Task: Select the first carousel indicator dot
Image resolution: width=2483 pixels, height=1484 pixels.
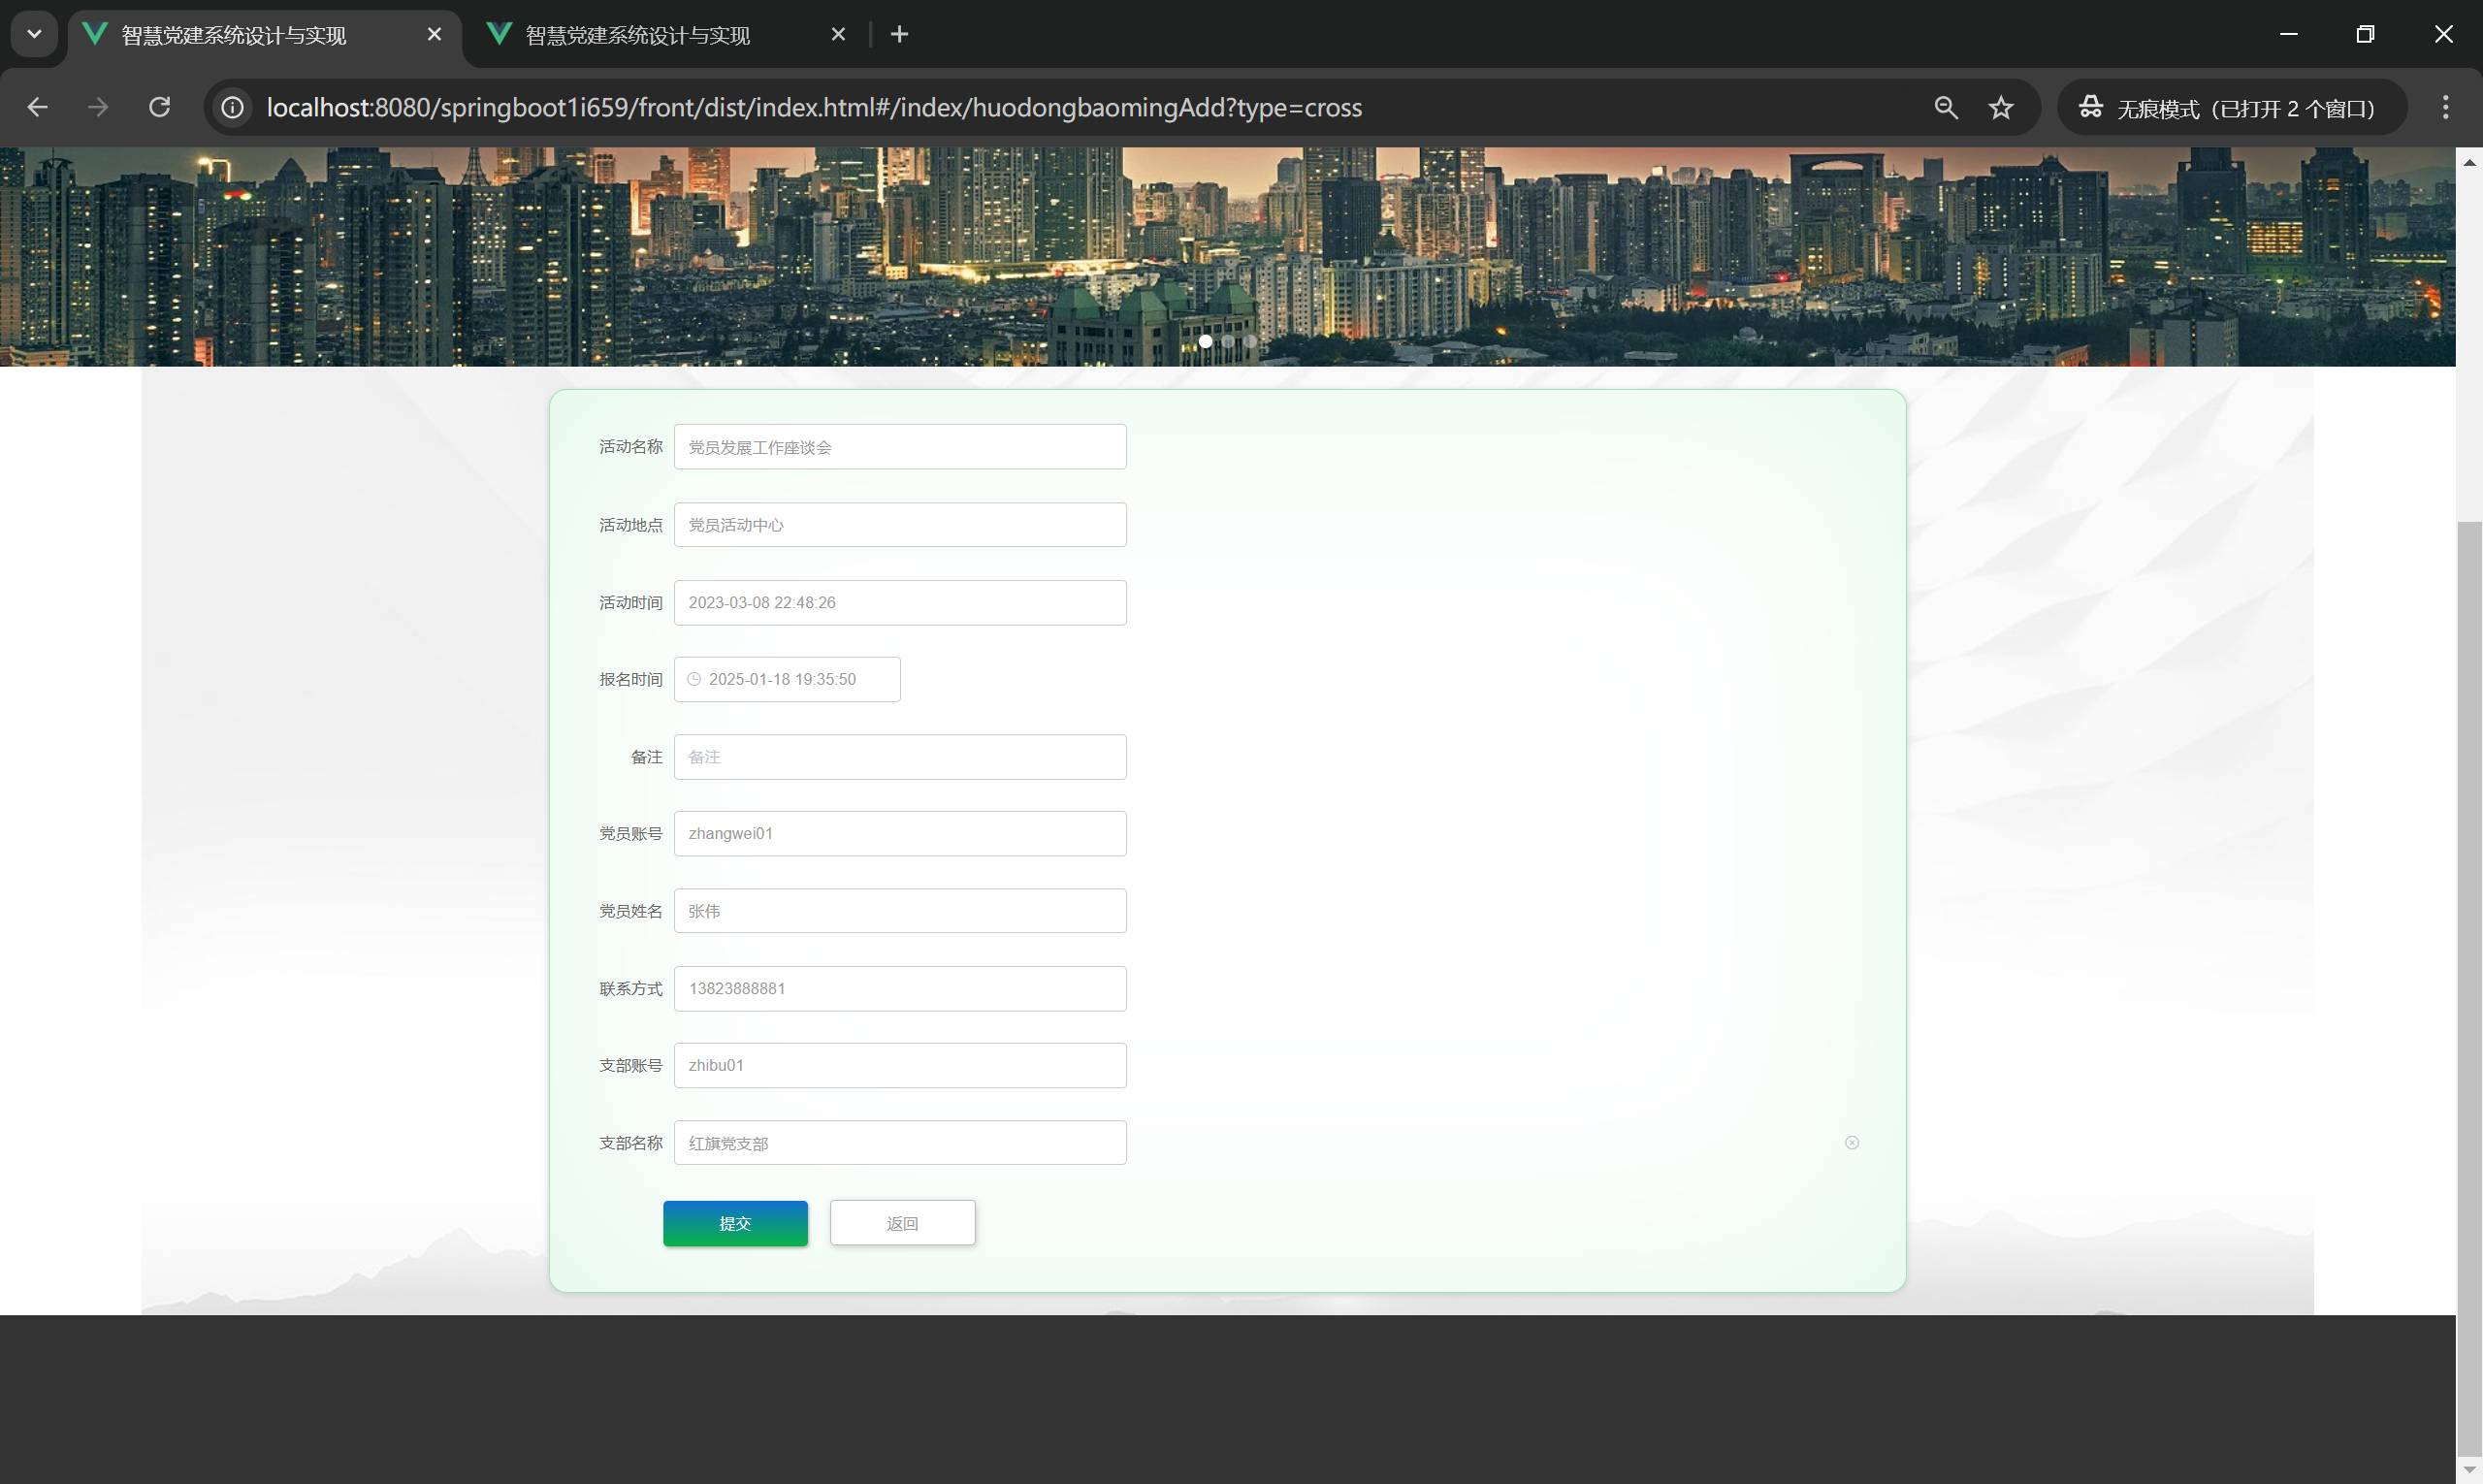Action: 1205,341
